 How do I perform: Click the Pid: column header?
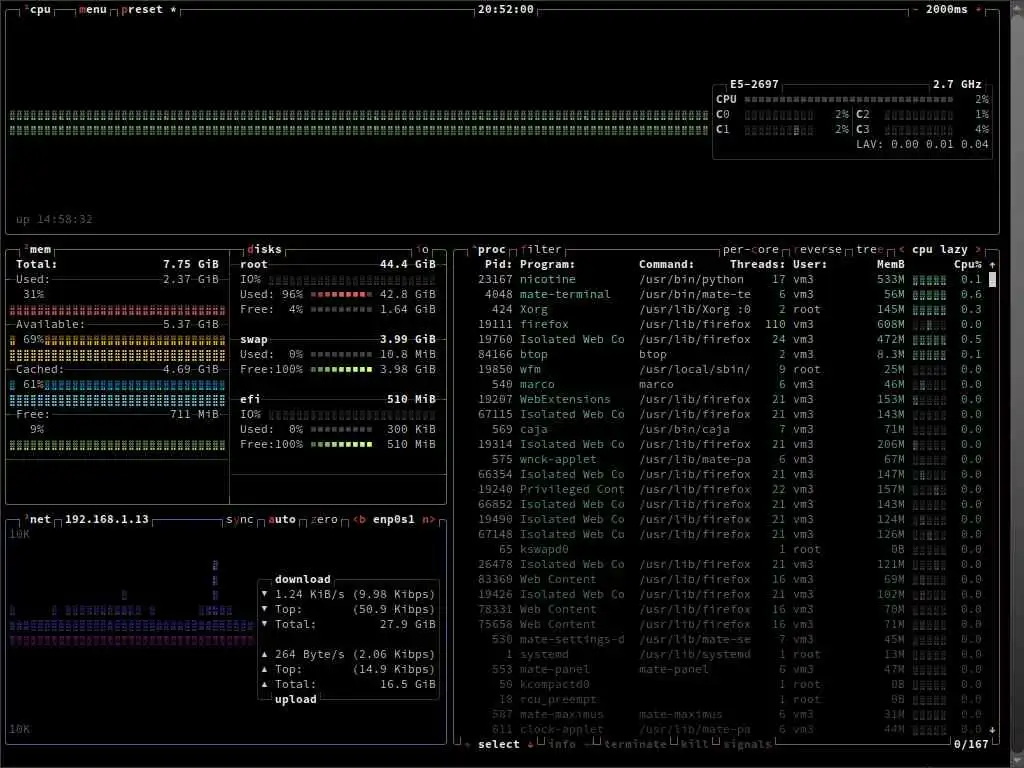click(x=498, y=264)
